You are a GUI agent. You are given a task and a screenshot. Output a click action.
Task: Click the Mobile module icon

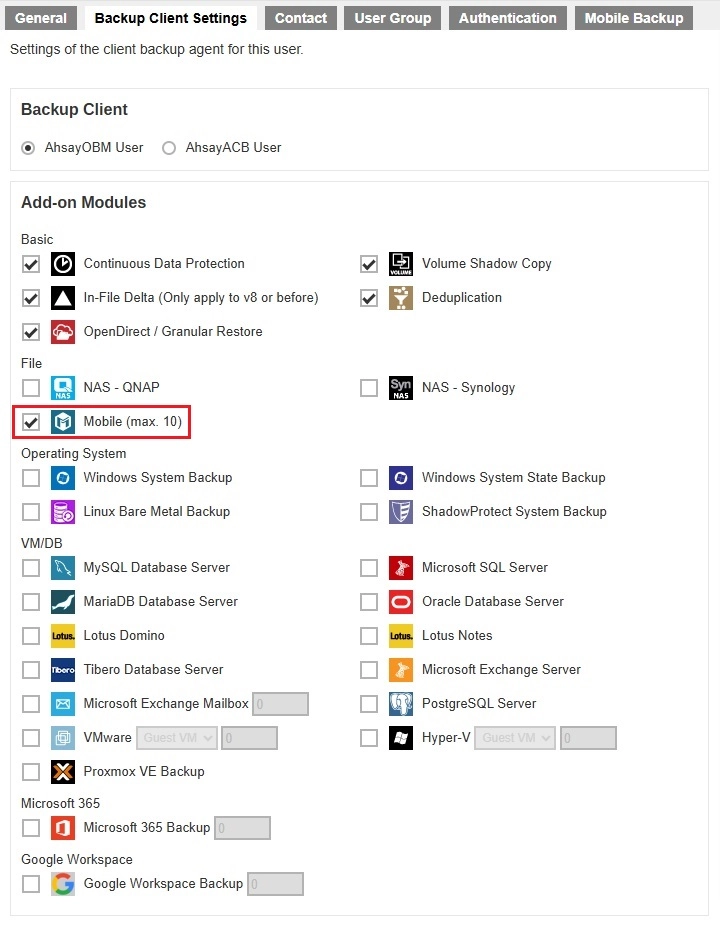(x=62, y=422)
